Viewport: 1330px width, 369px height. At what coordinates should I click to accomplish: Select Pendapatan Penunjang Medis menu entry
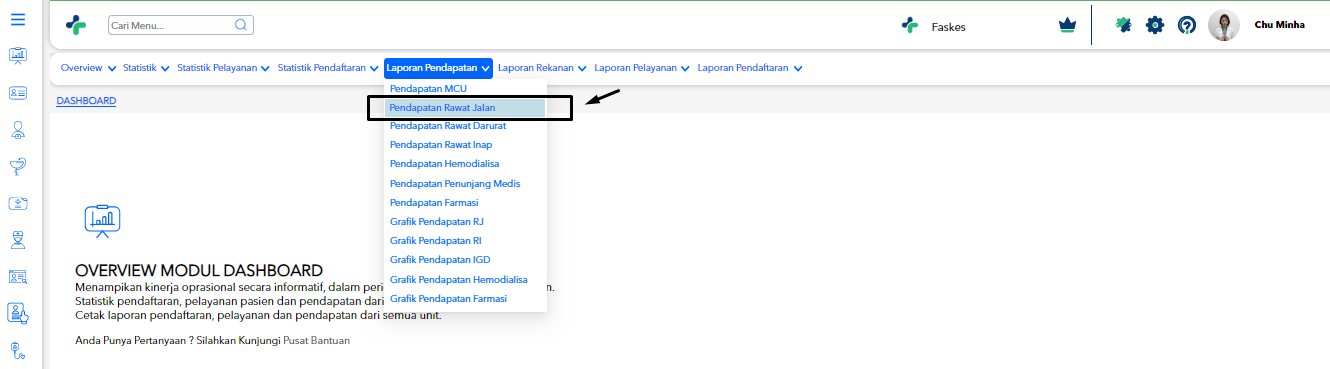point(466,184)
